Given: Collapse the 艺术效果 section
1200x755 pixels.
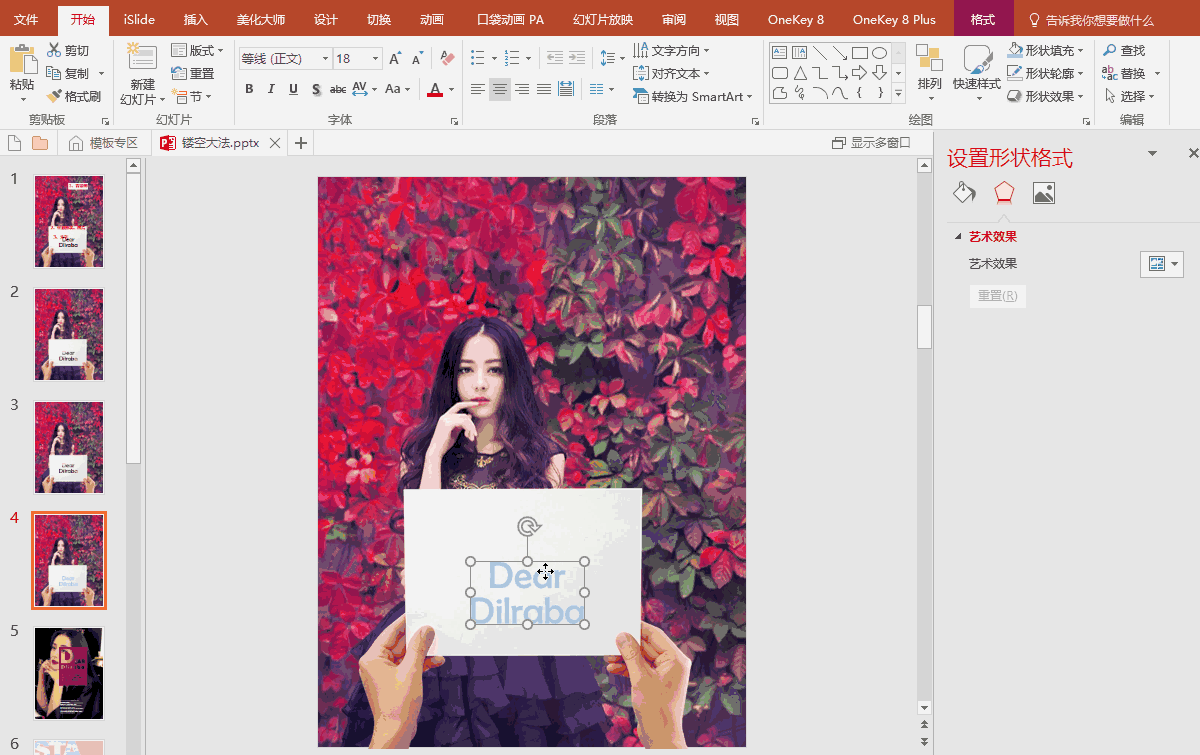Looking at the screenshot, I should coord(959,237).
